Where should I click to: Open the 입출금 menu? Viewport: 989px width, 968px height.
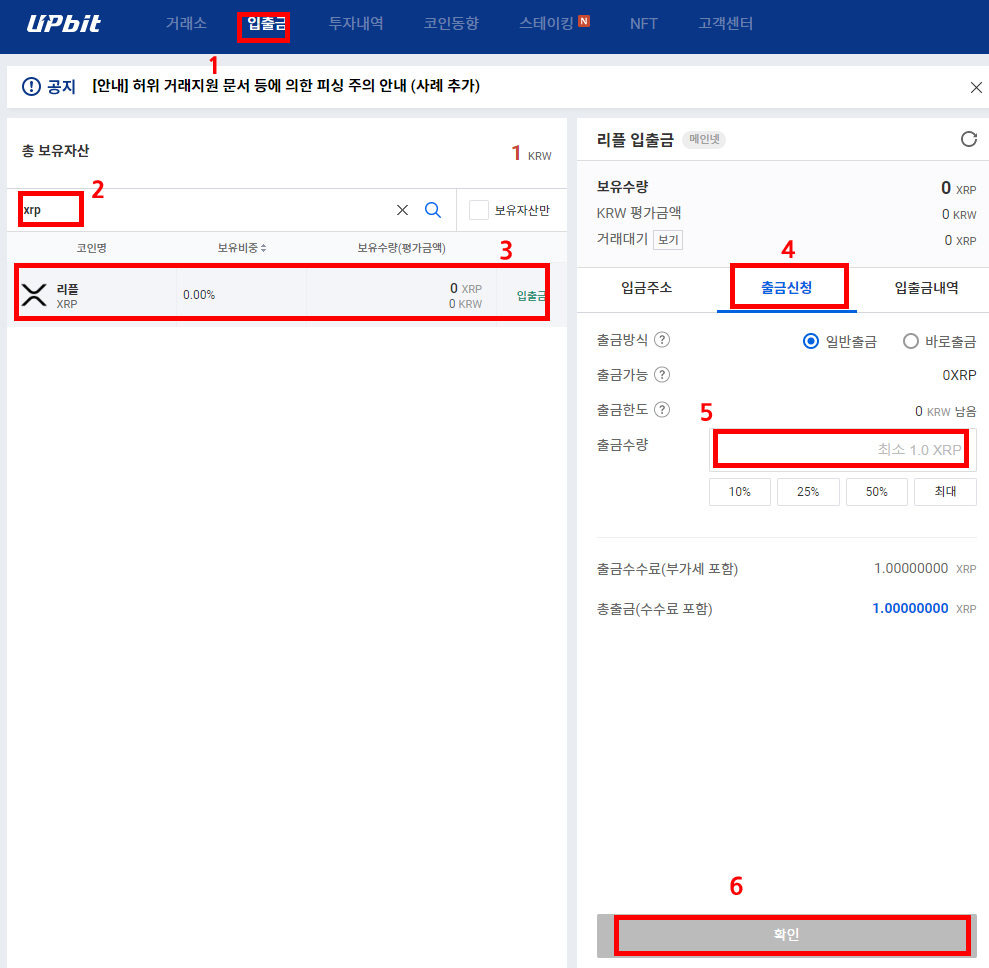[266, 23]
